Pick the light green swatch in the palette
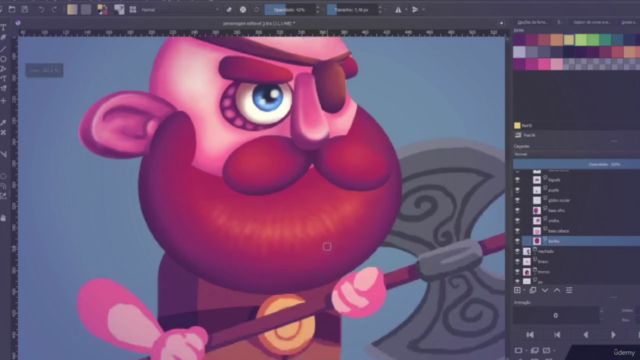640x360 pixels. (x=581, y=40)
